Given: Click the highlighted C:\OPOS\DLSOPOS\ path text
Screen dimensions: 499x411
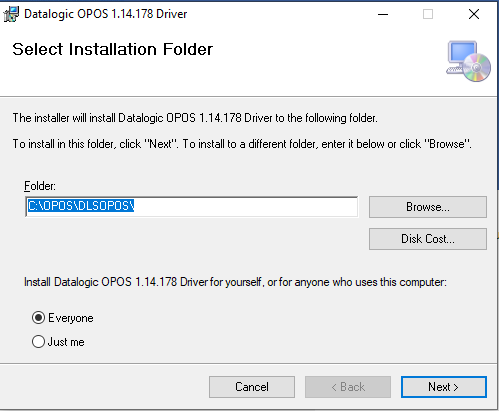Looking at the screenshot, I should (81, 206).
